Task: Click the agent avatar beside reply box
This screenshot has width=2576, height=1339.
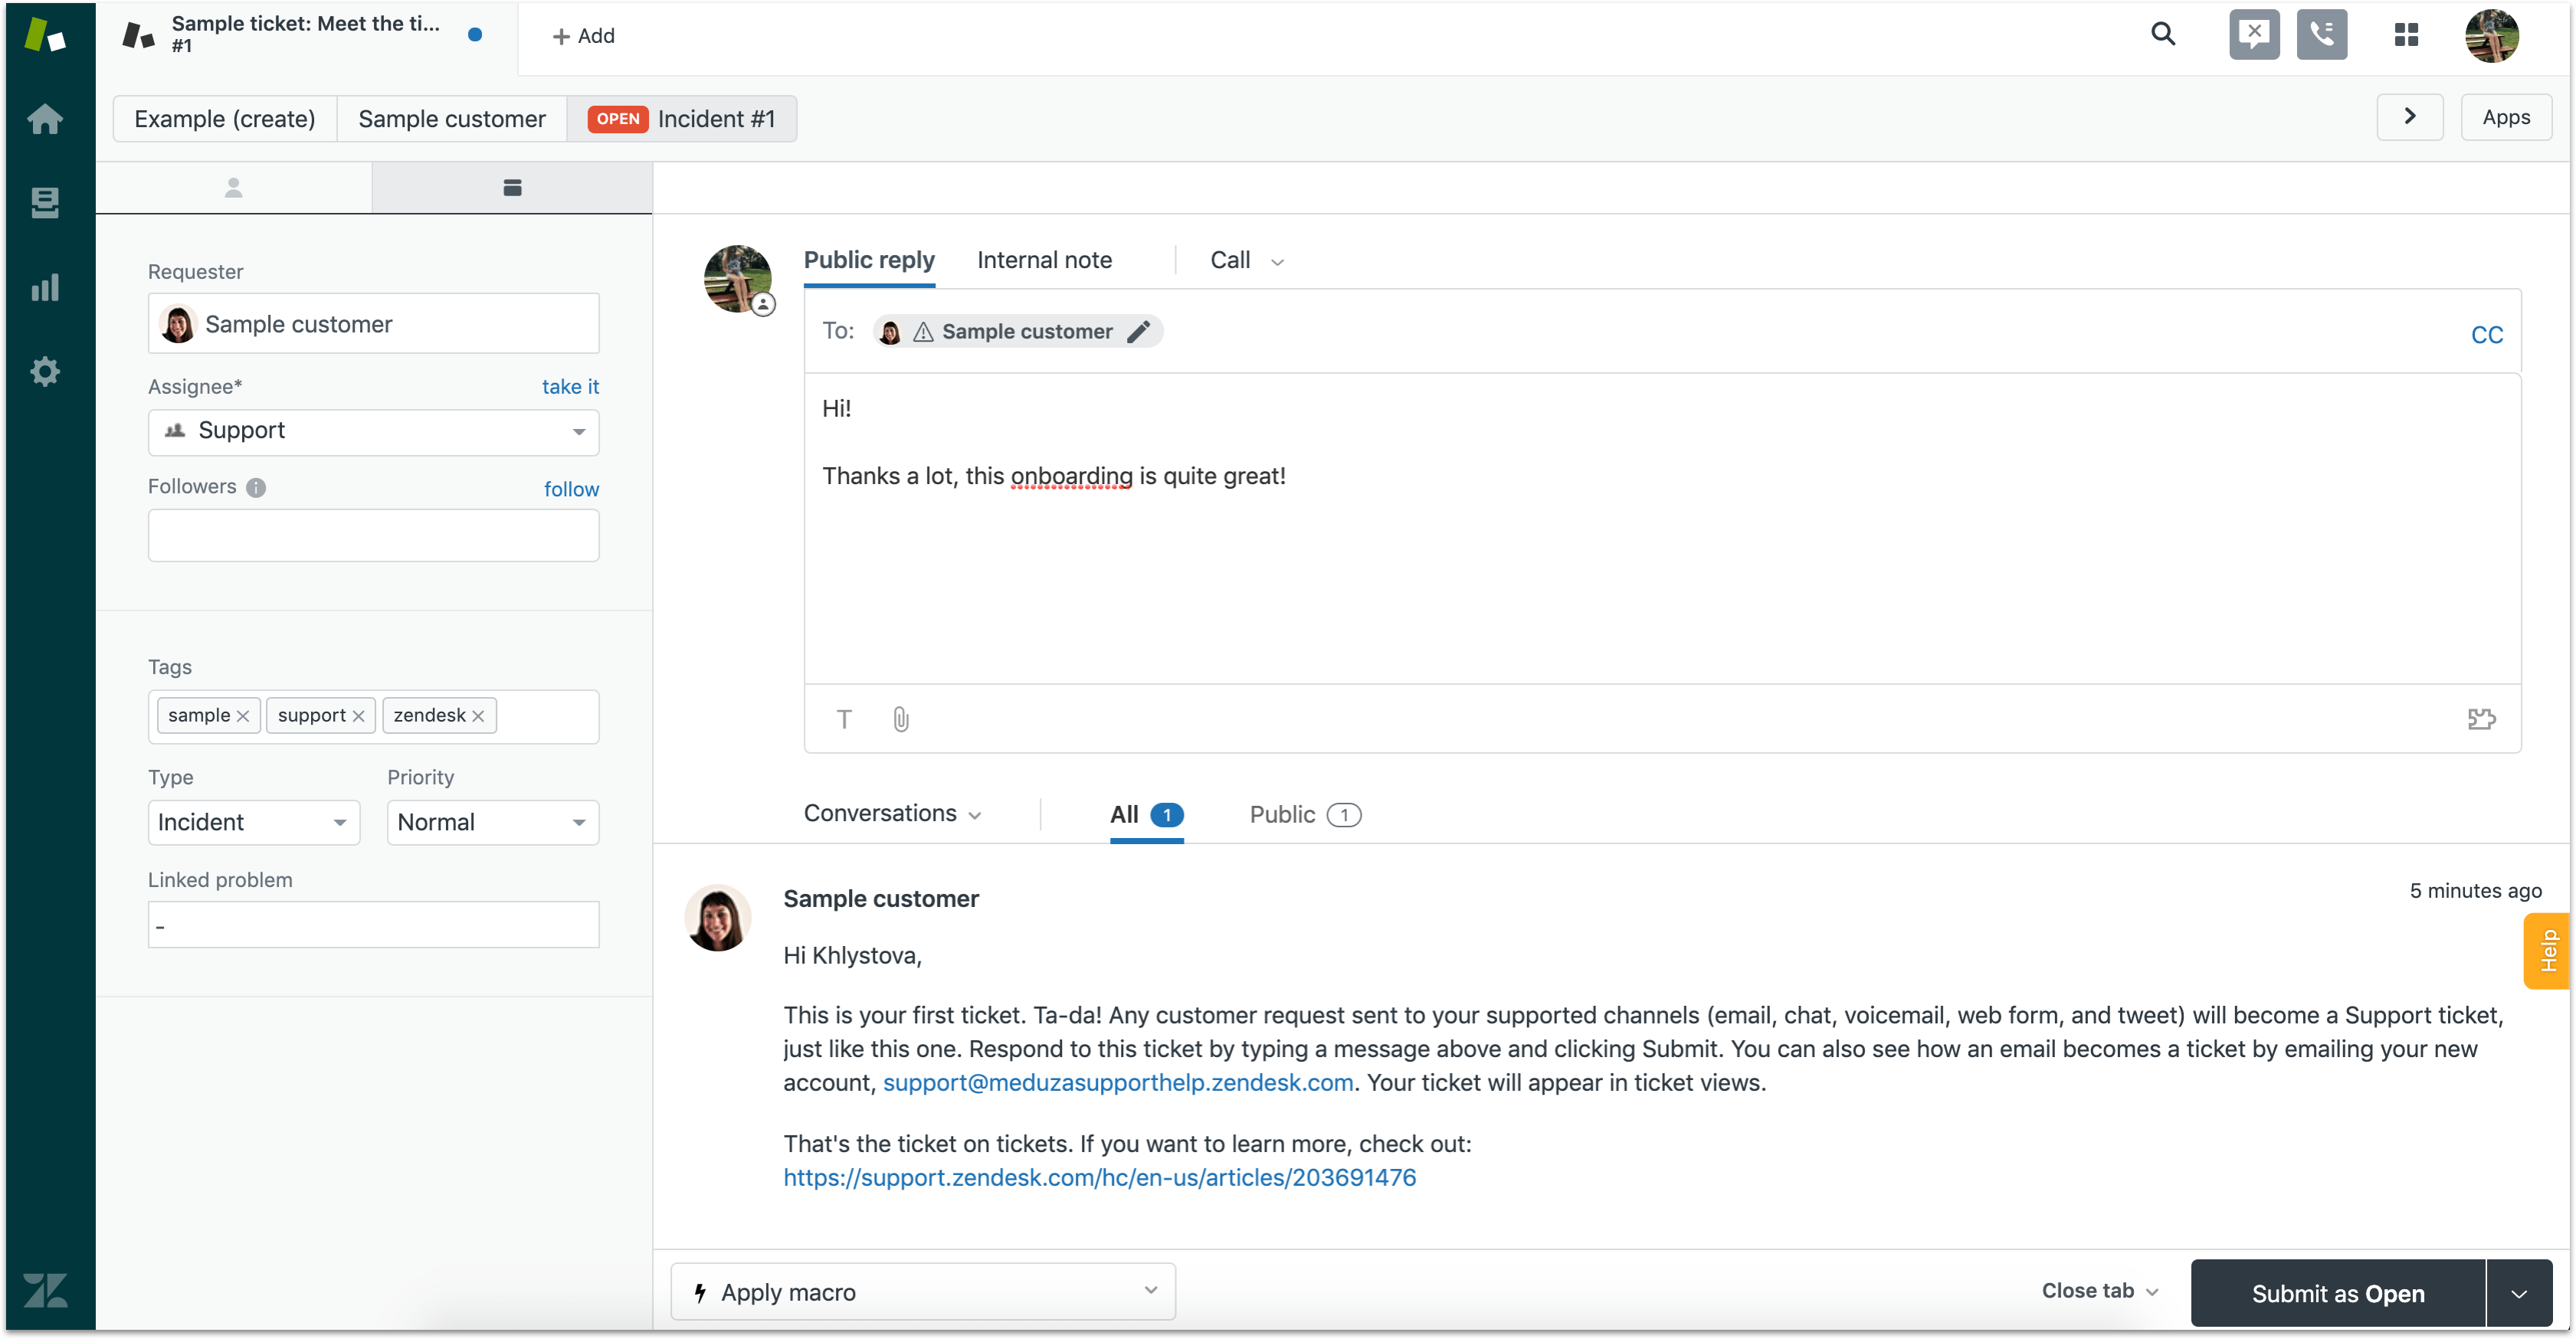Action: pos(738,279)
